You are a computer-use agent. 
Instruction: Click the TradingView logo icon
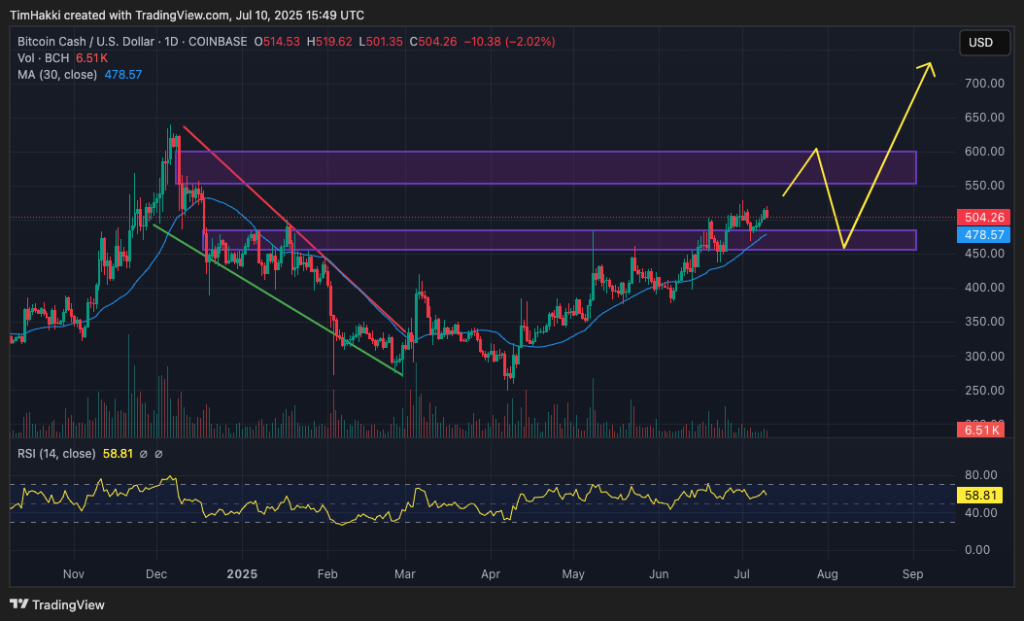click(x=19, y=604)
